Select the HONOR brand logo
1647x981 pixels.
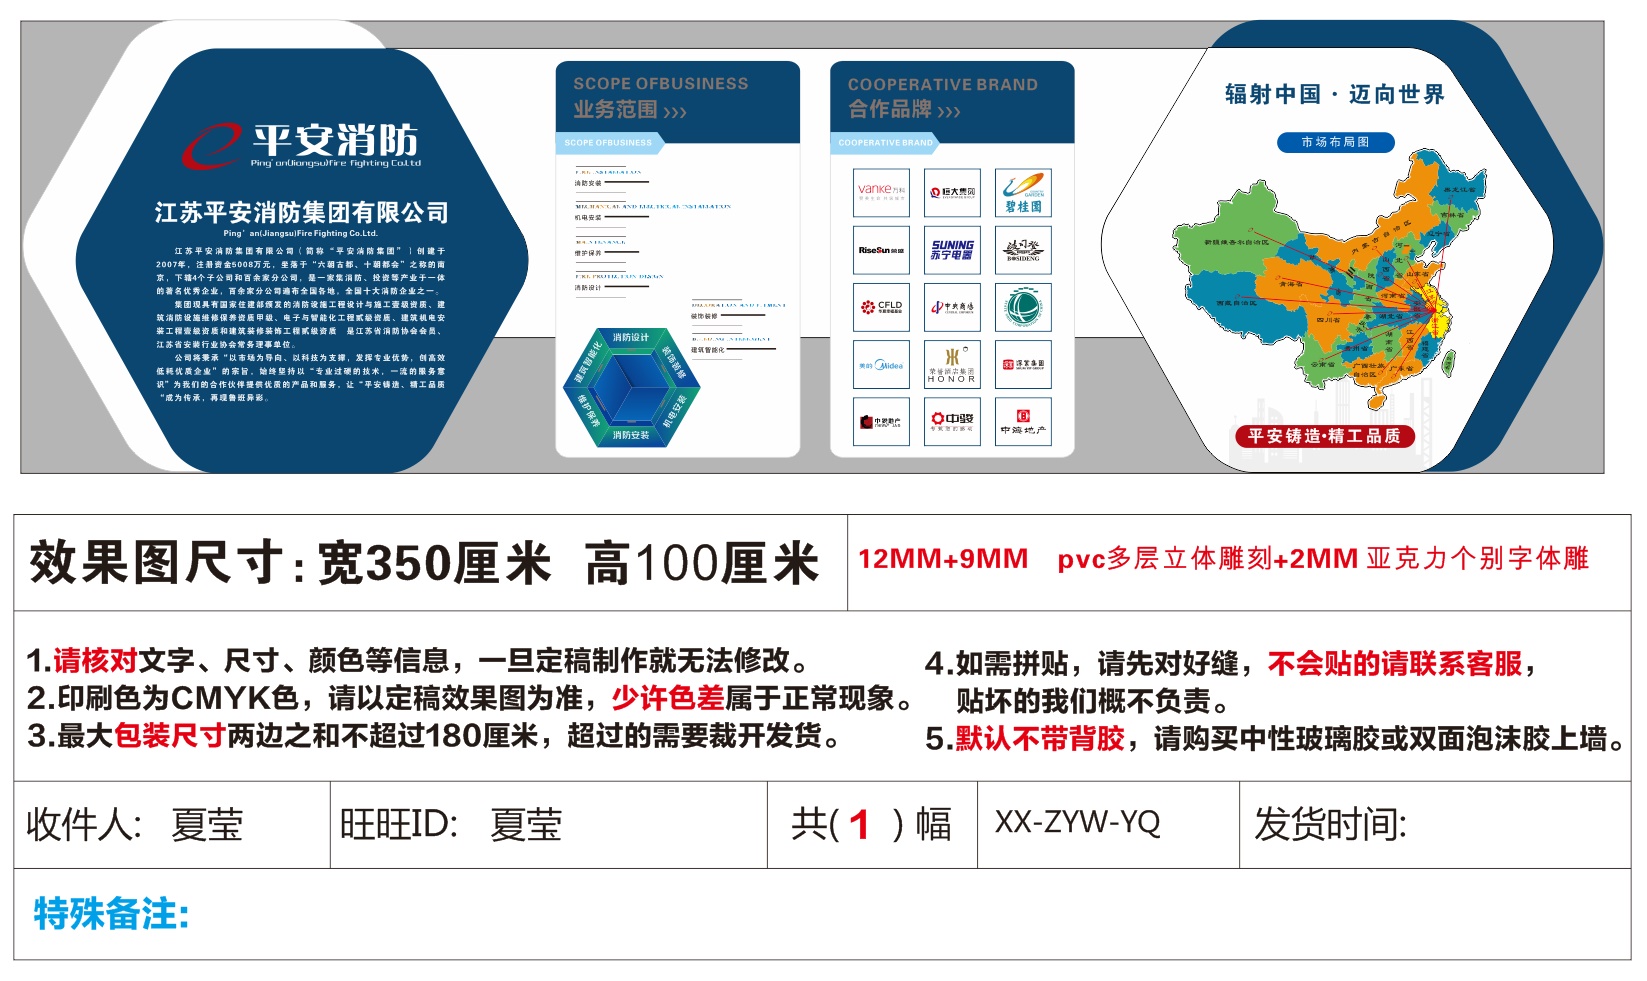[952, 365]
